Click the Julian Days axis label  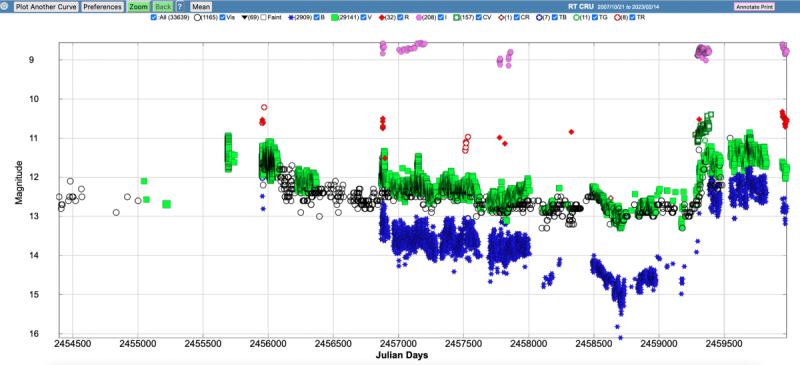pyautogui.click(x=403, y=355)
